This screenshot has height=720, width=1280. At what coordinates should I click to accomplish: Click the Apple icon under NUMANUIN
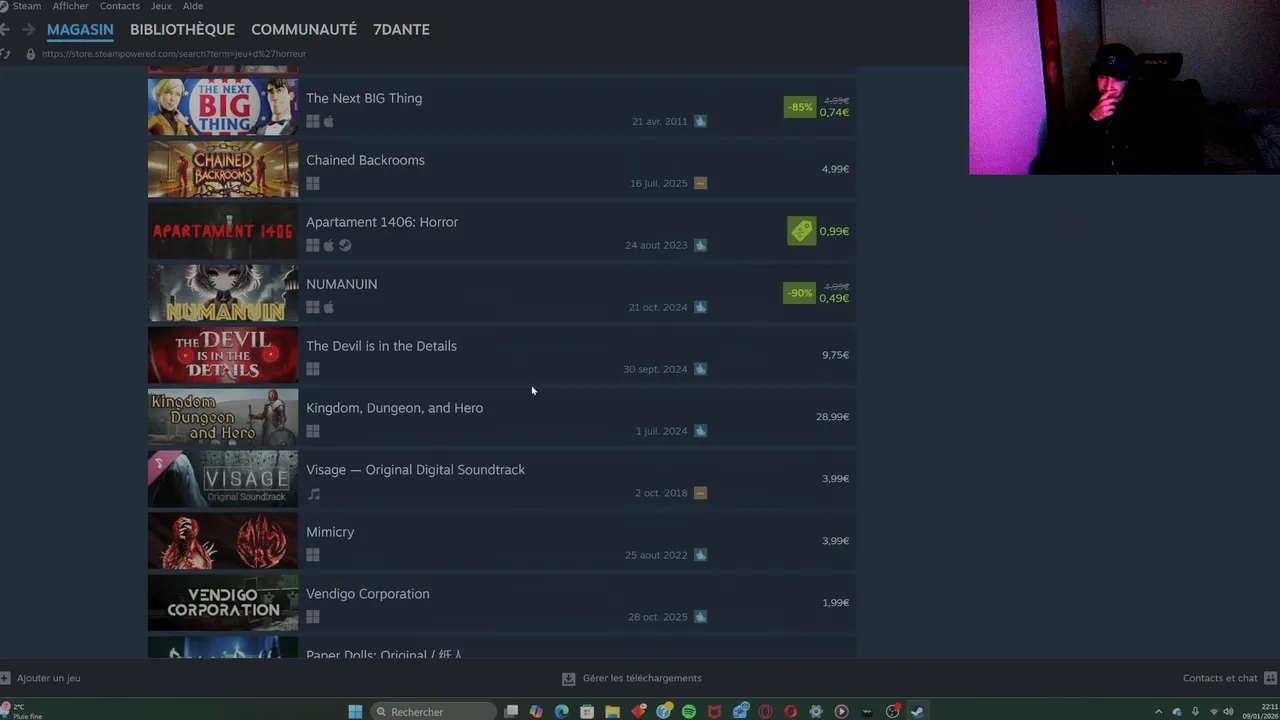[329, 307]
